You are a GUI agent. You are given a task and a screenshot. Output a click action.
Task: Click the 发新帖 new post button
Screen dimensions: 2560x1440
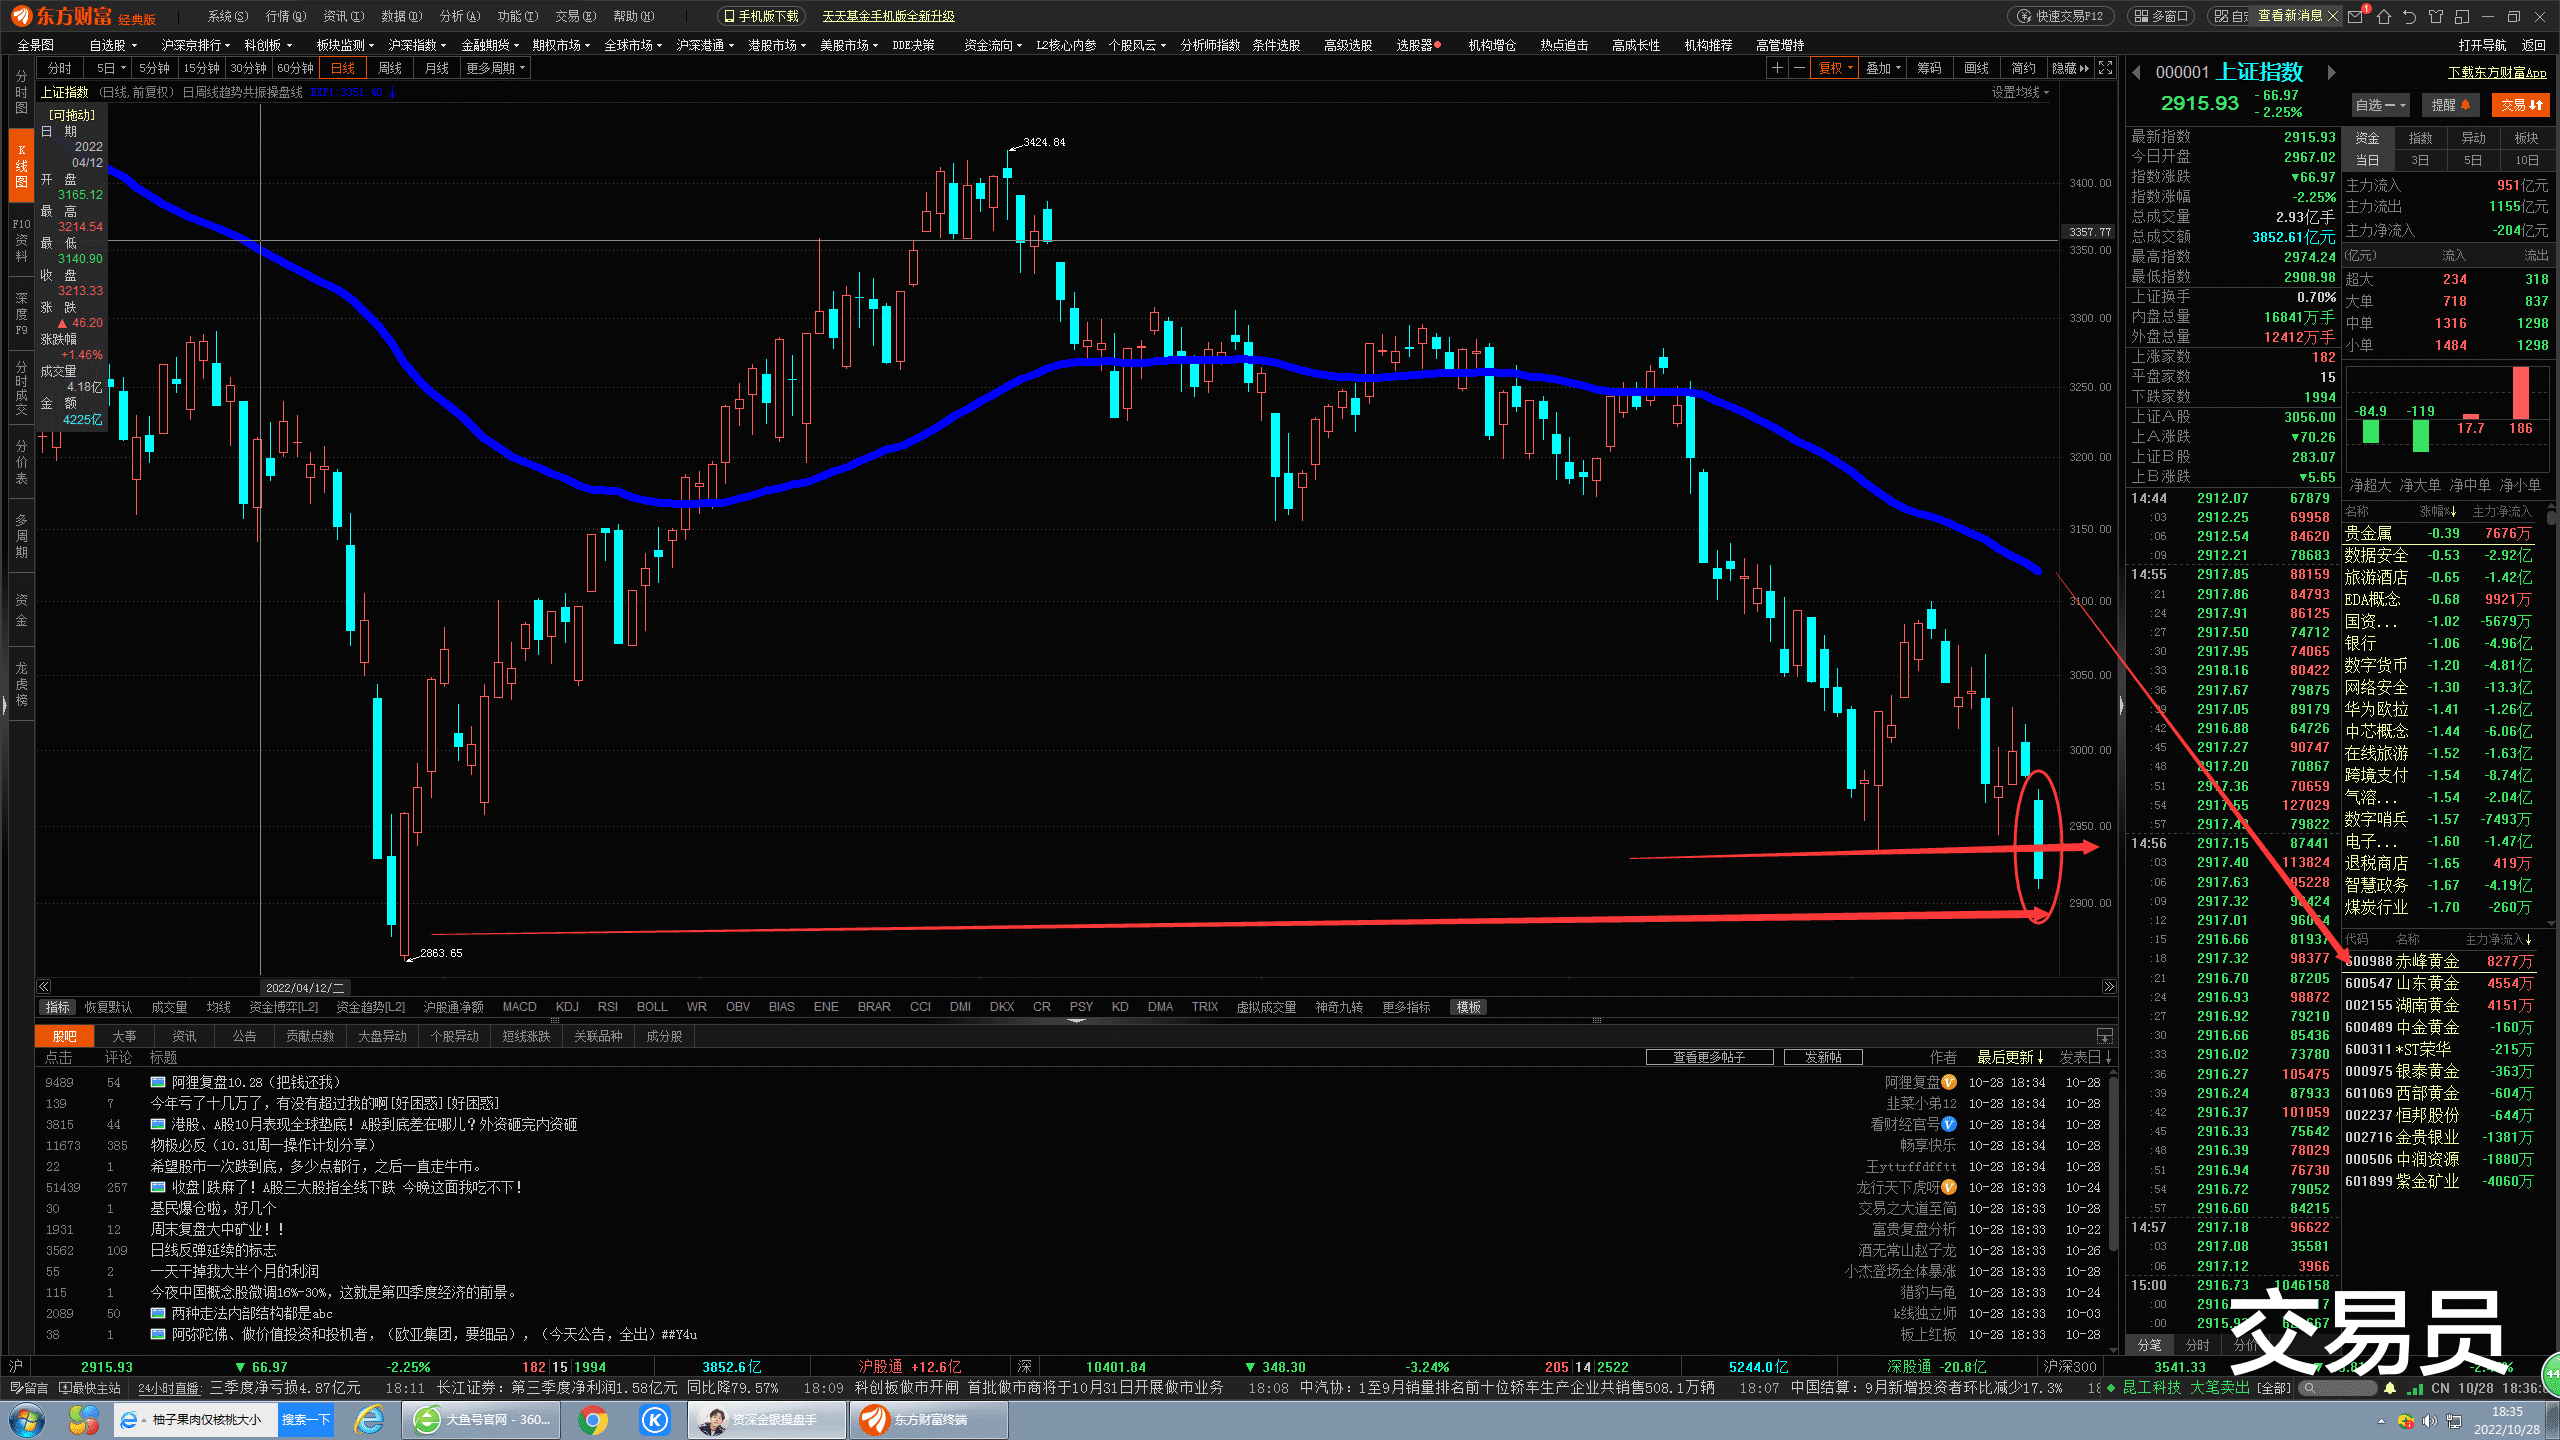point(1823,1057)
